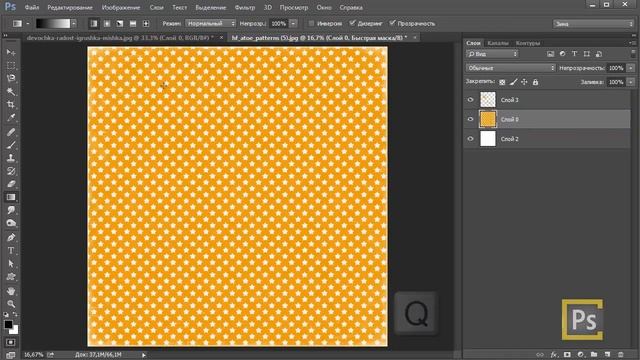Toggle lock transparent pixels icon
This screenshot has width=640, height=360.
502,82
